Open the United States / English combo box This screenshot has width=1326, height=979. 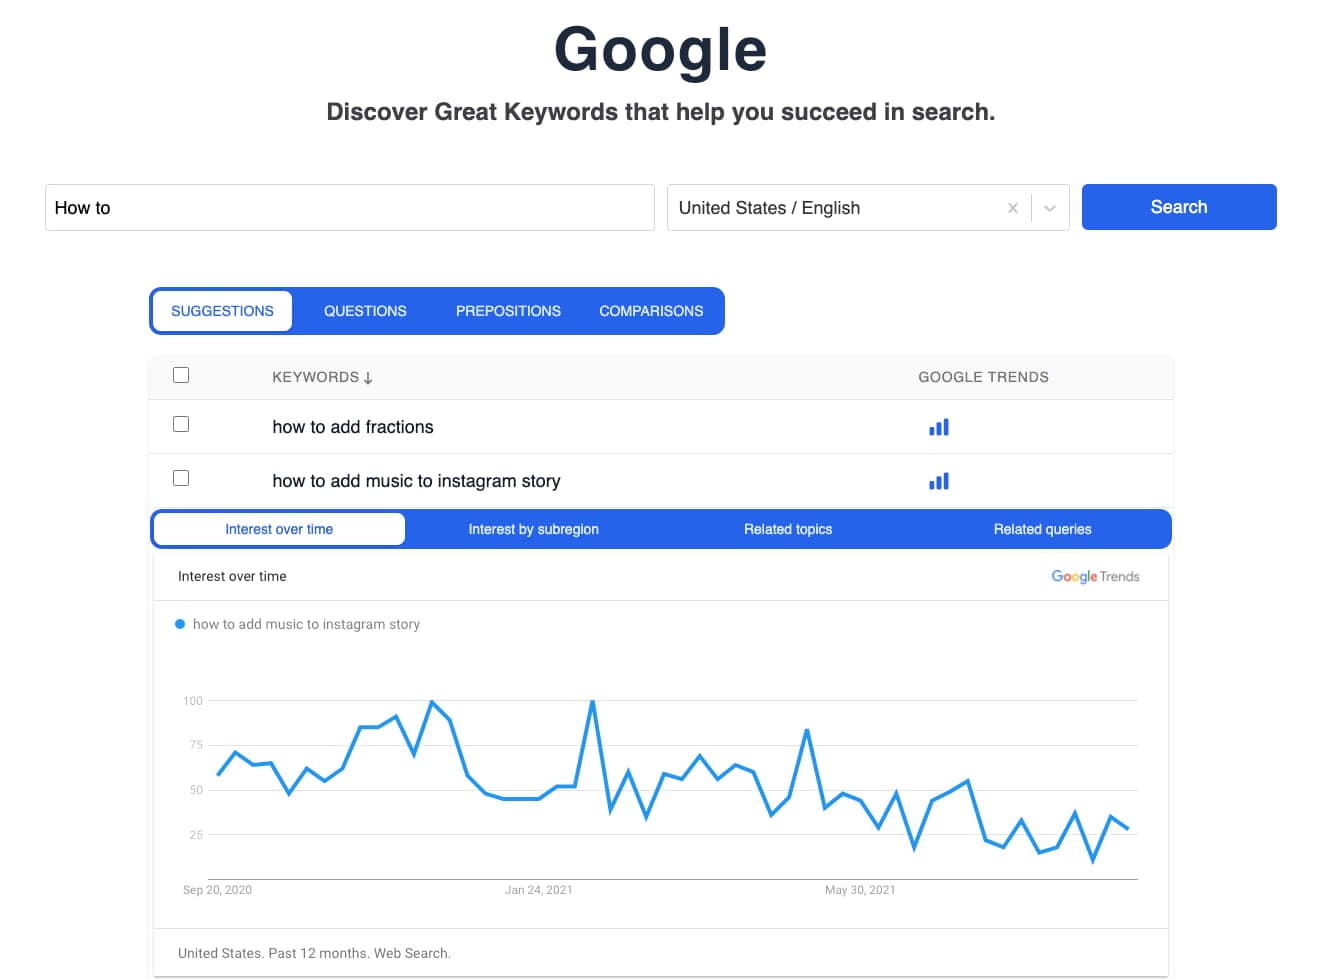868,208
